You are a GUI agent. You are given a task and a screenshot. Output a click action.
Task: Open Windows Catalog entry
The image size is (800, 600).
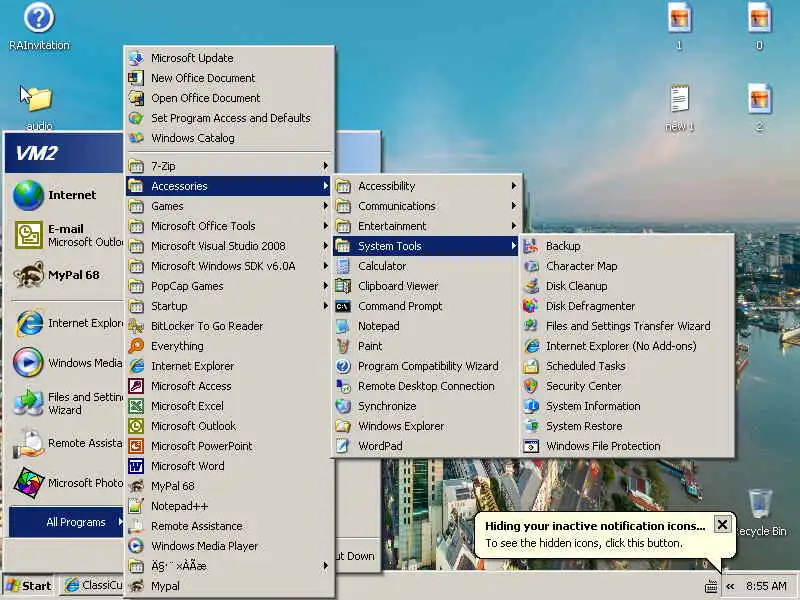pos(229,138)
